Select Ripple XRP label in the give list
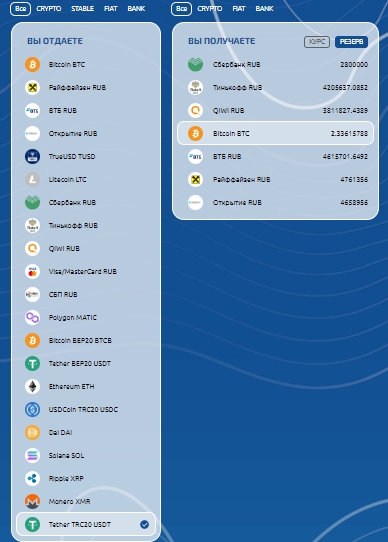Viewport: 388px width, 542px height. [66, 478]
